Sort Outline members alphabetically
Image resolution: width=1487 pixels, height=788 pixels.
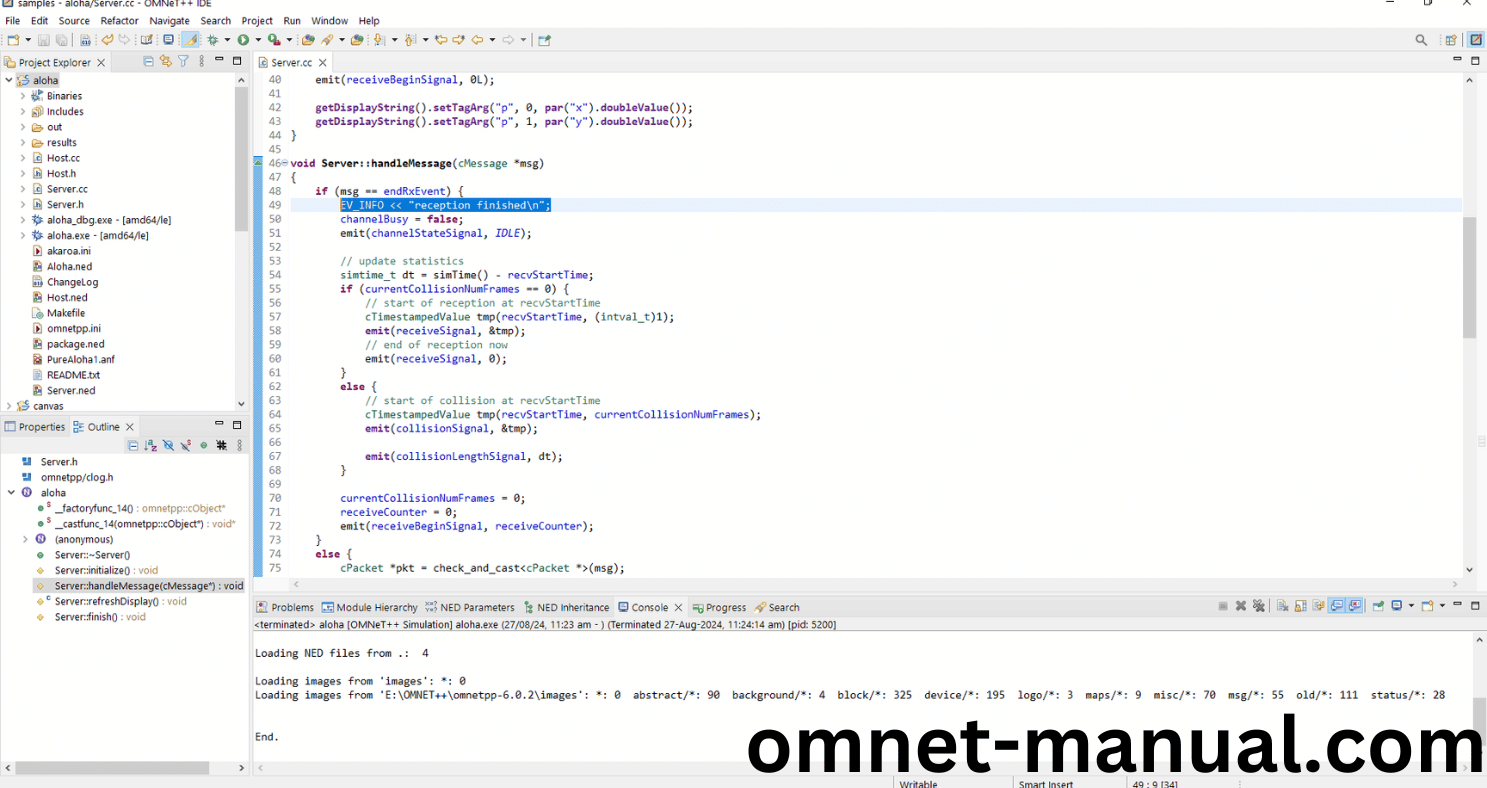point(150,446)
